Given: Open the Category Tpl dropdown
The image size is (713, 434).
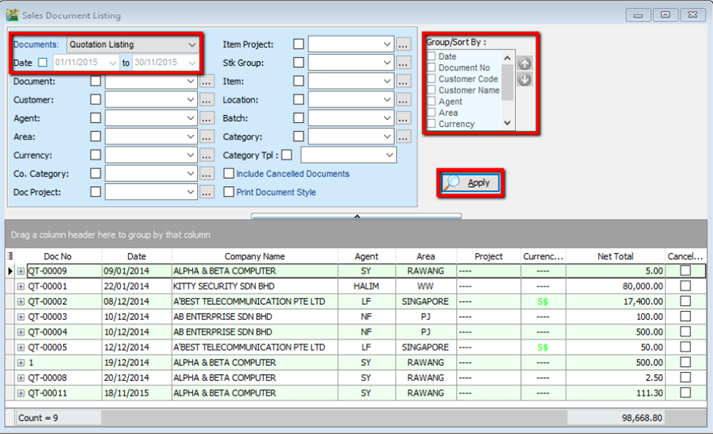Looking at the screenshot, I should tap(388, 155).
